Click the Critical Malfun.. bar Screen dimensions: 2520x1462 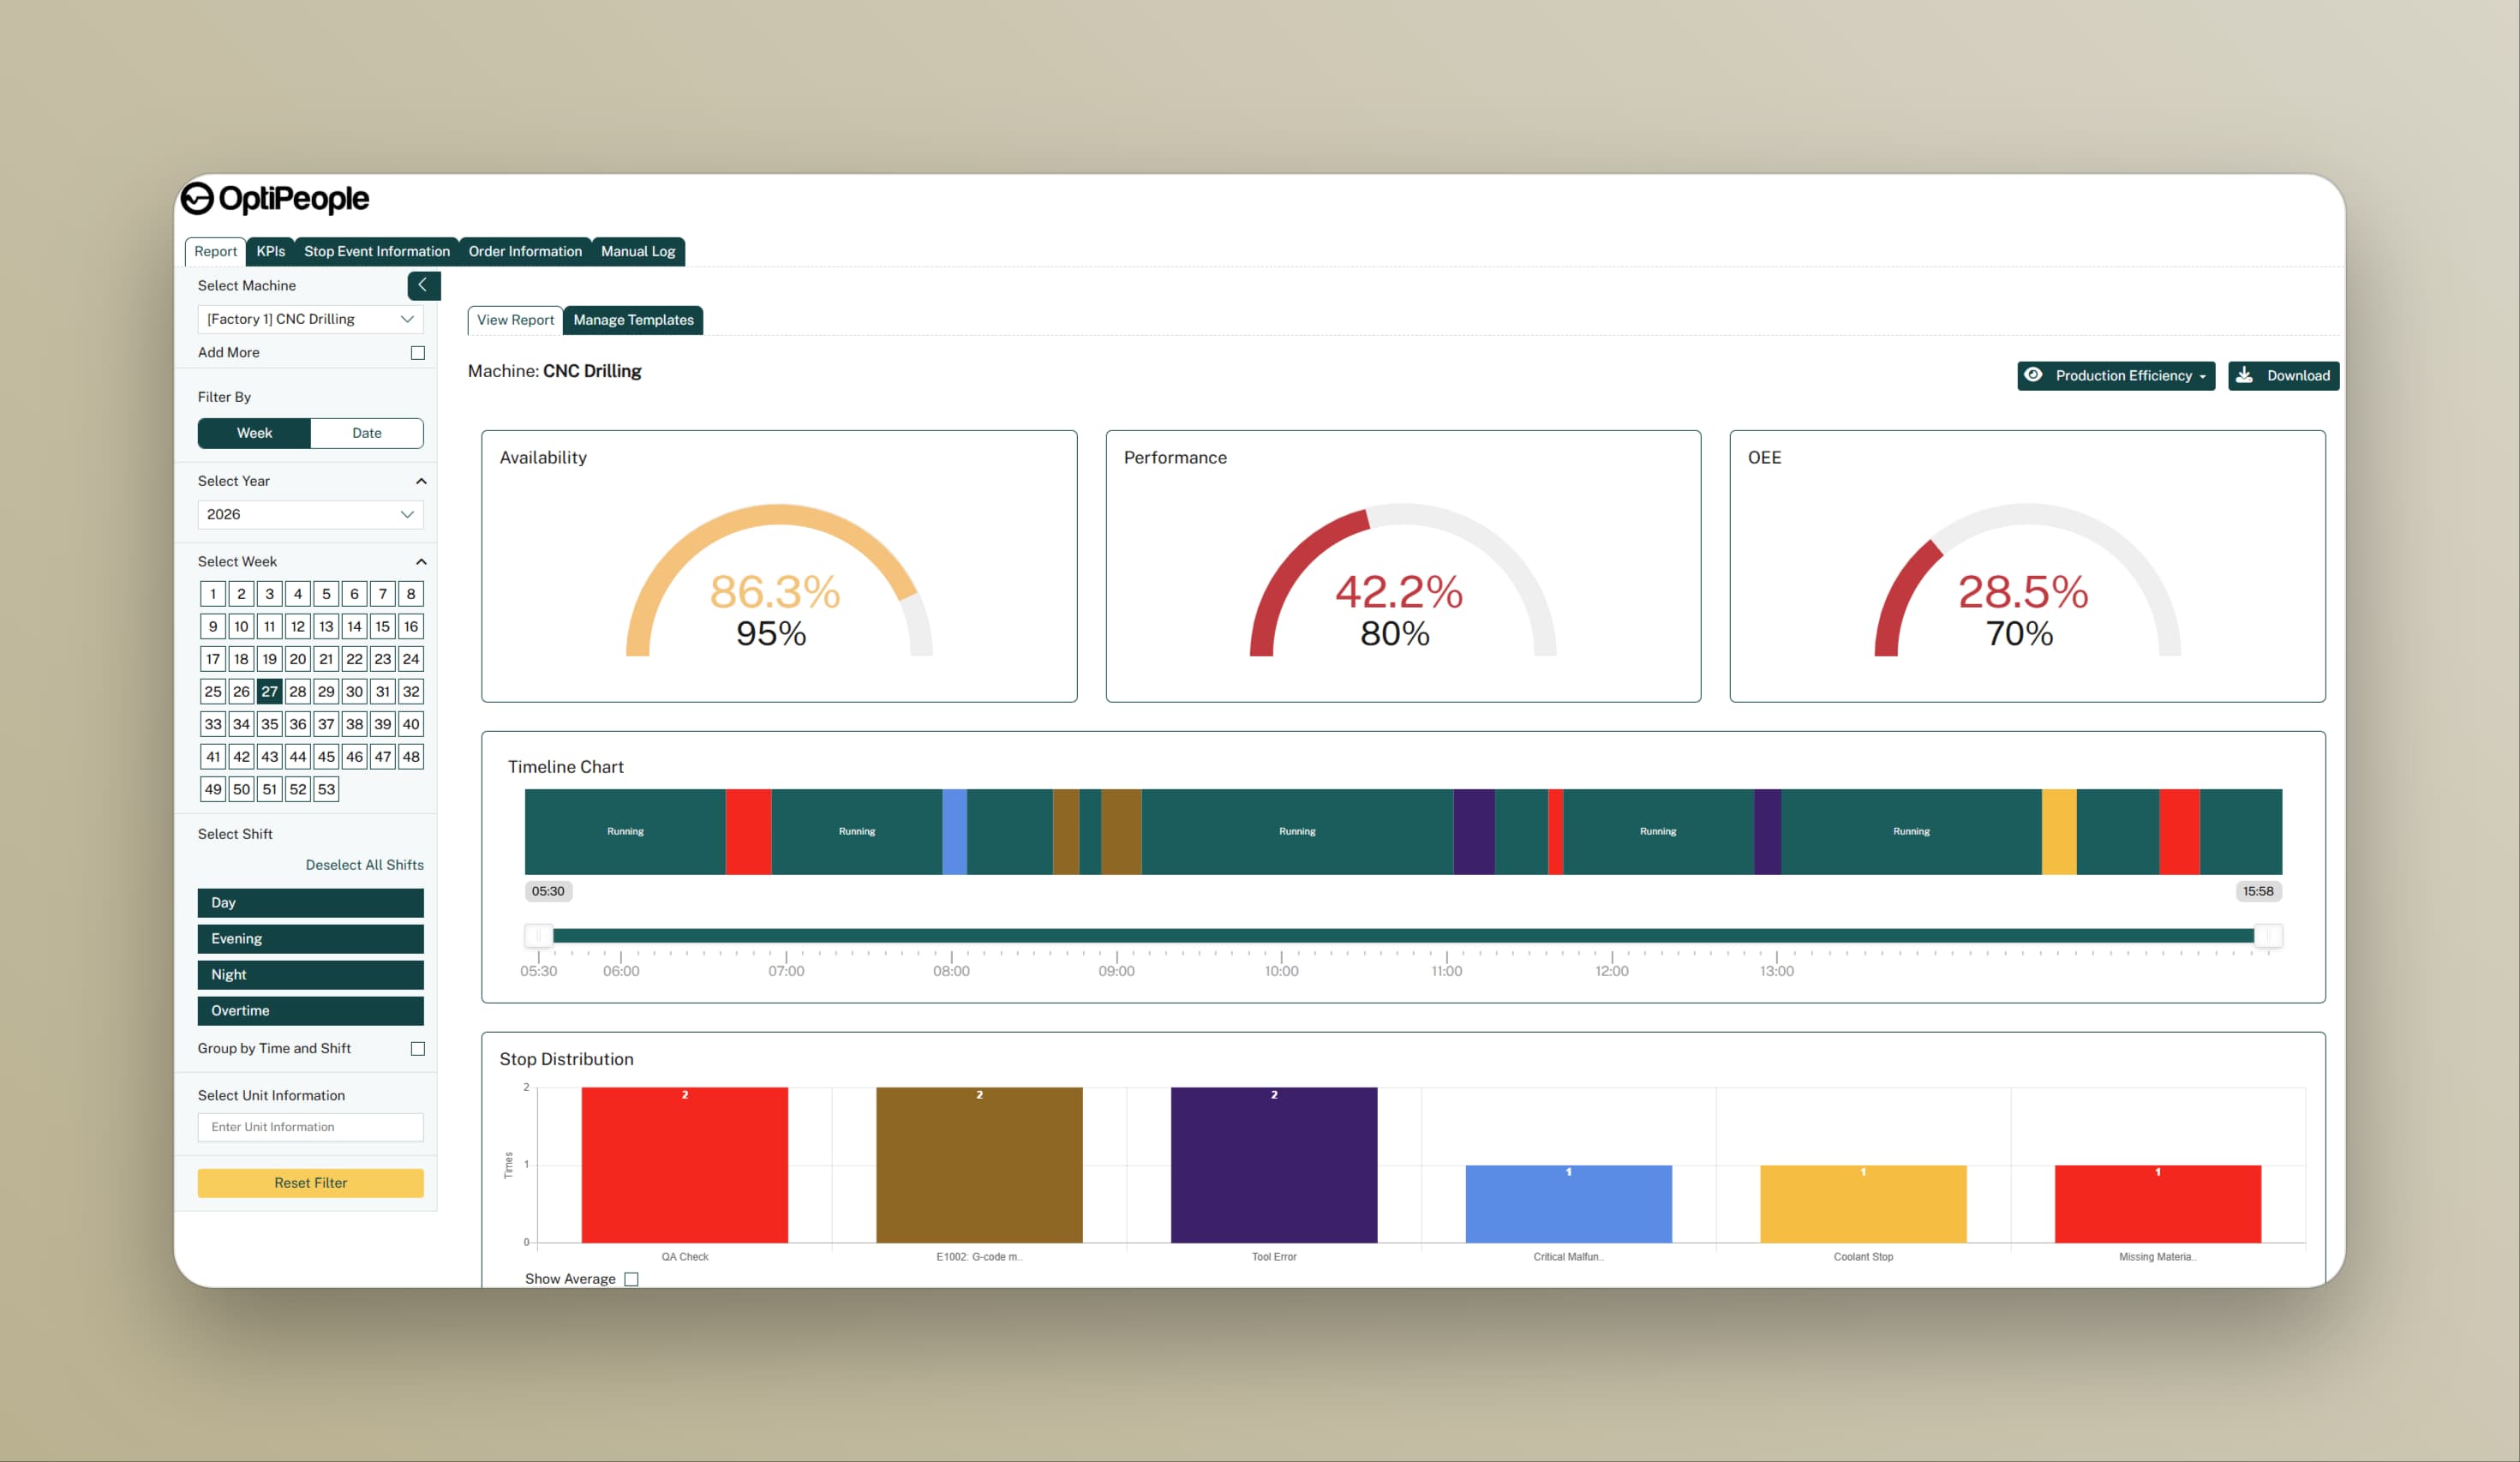(x=1568, y=1204)
